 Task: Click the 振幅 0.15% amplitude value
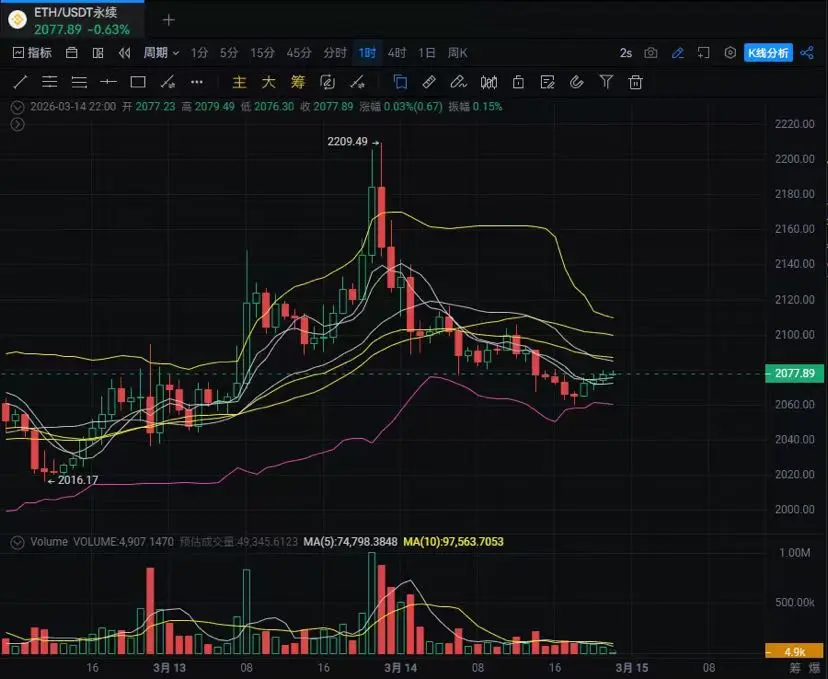point(475,107)
